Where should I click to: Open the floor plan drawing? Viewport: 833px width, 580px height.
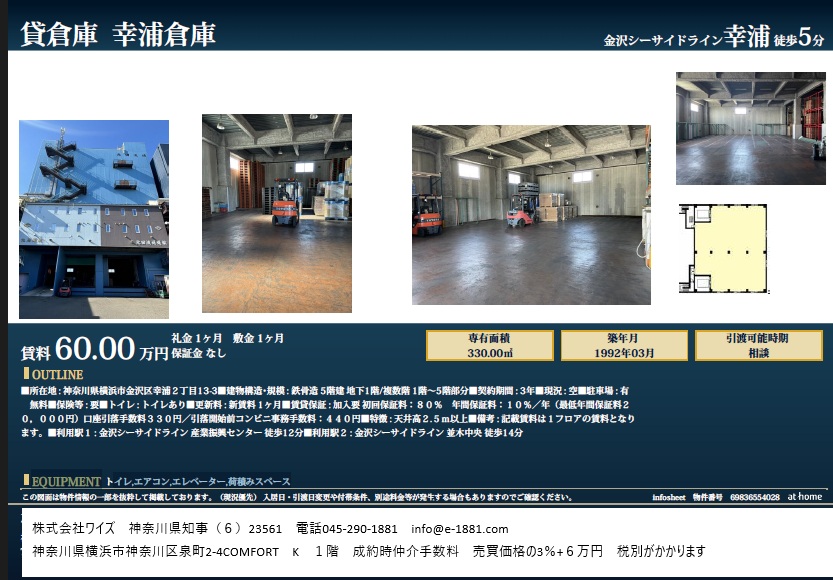(x=724, y=249)
